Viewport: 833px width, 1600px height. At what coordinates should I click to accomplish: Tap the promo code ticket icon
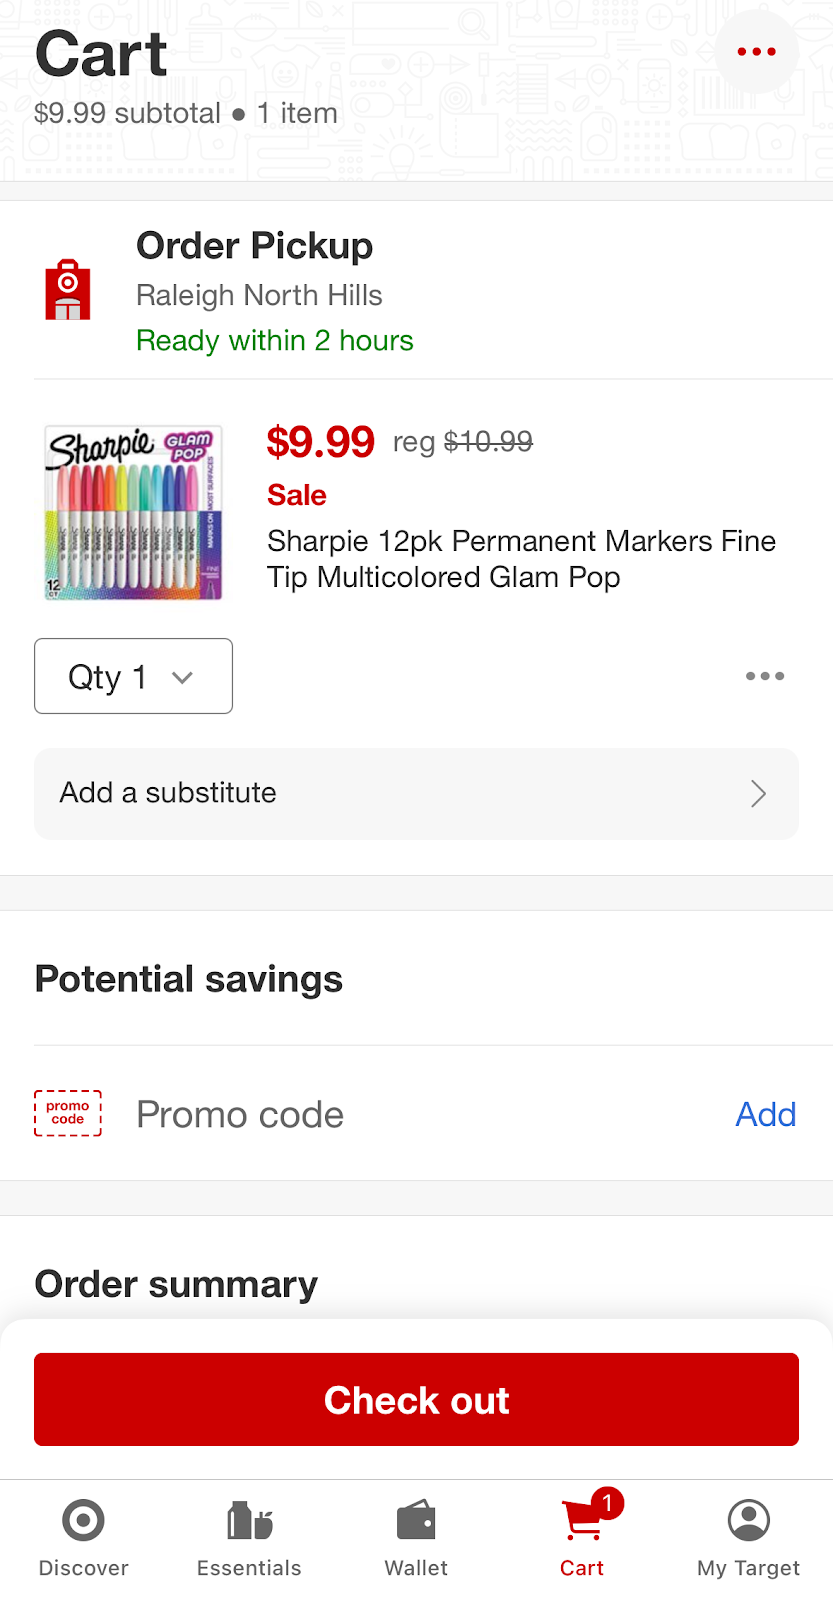pyautogui.click(x=67, y=1113)
